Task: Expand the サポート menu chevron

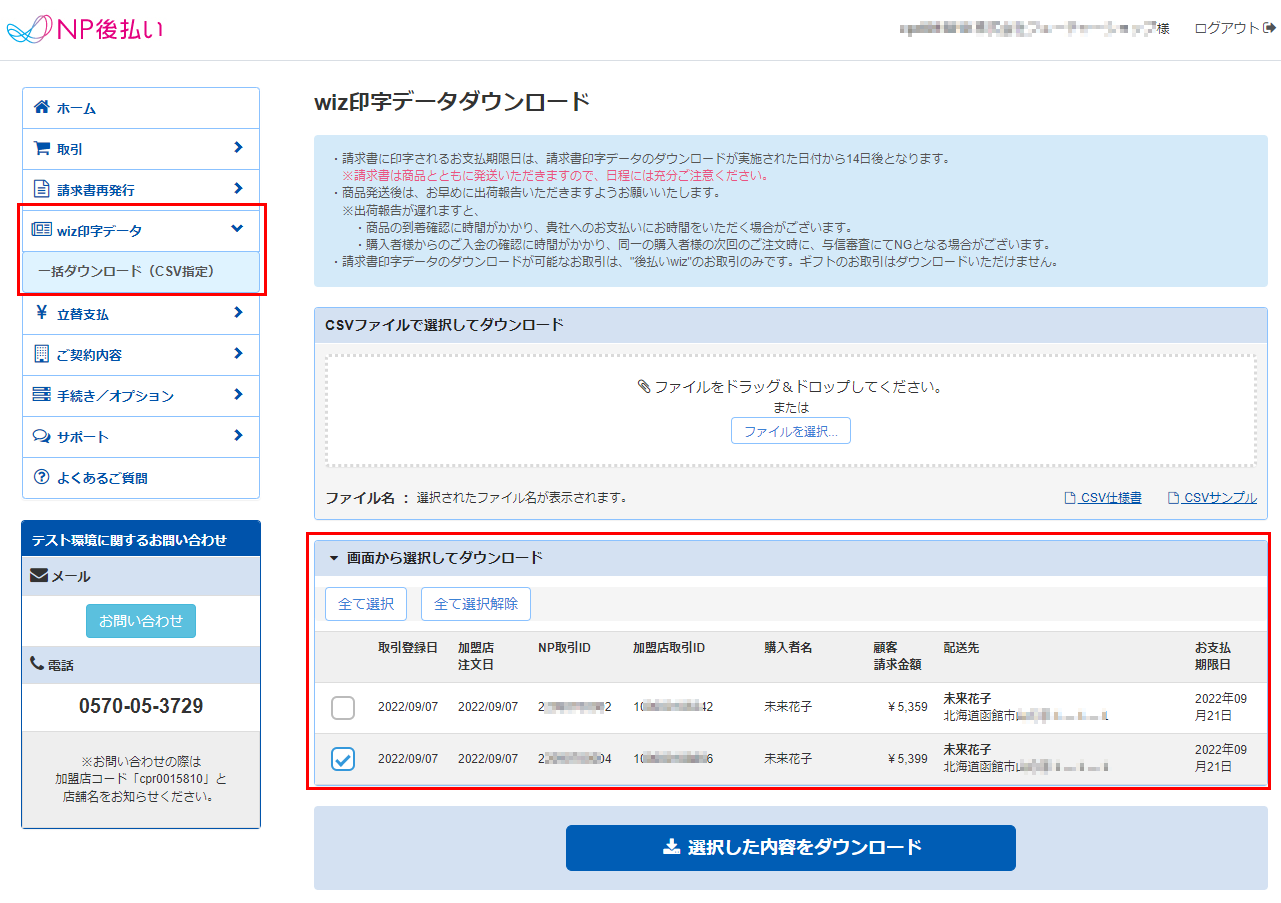Action: coord(238,435)
